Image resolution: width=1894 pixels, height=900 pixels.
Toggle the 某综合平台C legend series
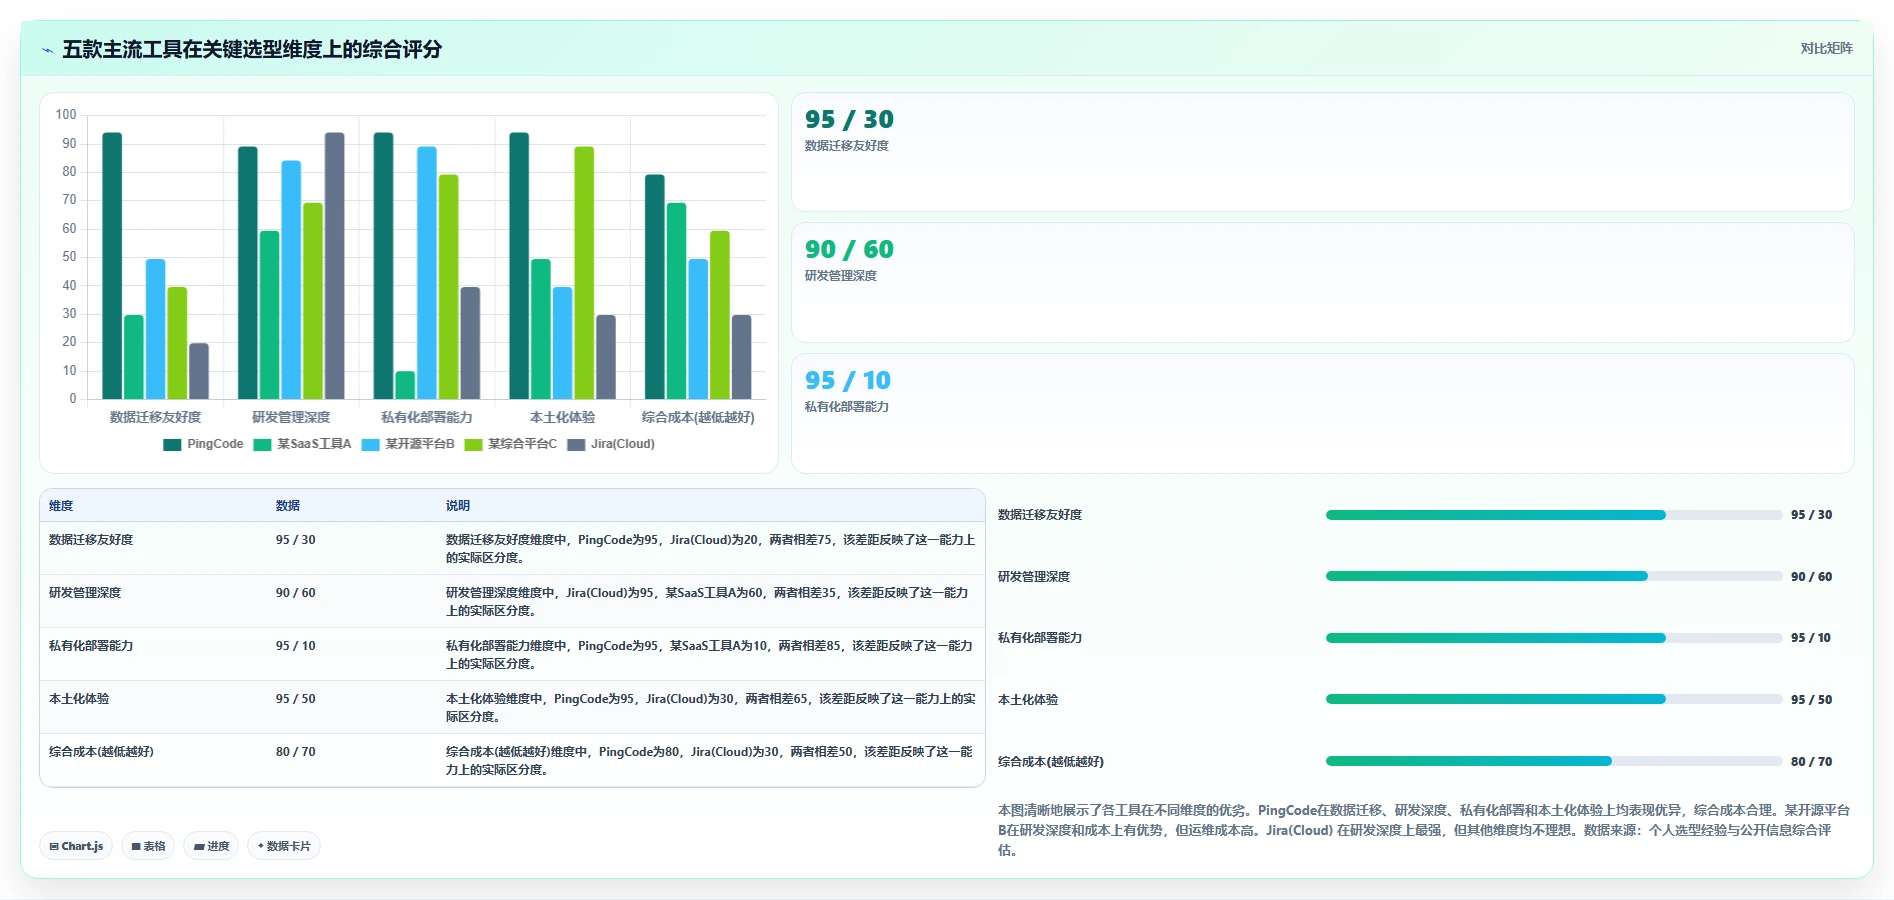click(510, 444)
